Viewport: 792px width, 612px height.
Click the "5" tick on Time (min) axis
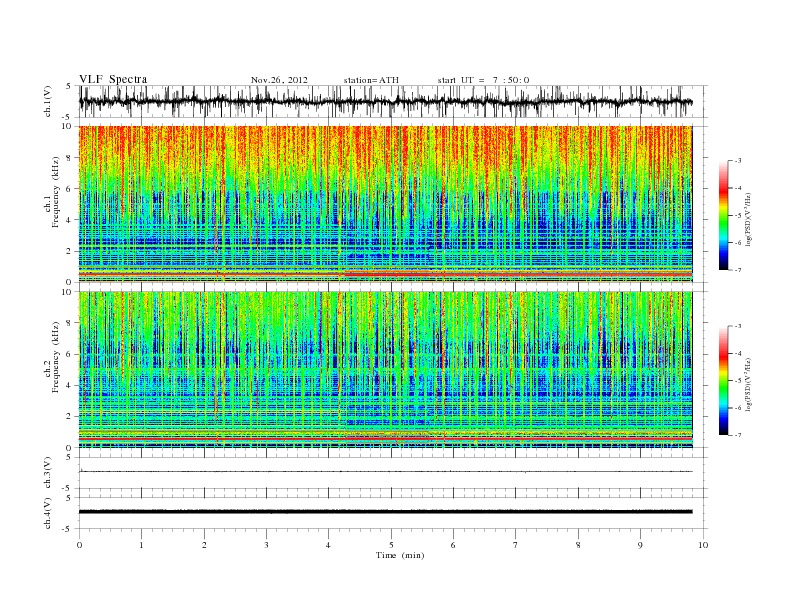391,545
